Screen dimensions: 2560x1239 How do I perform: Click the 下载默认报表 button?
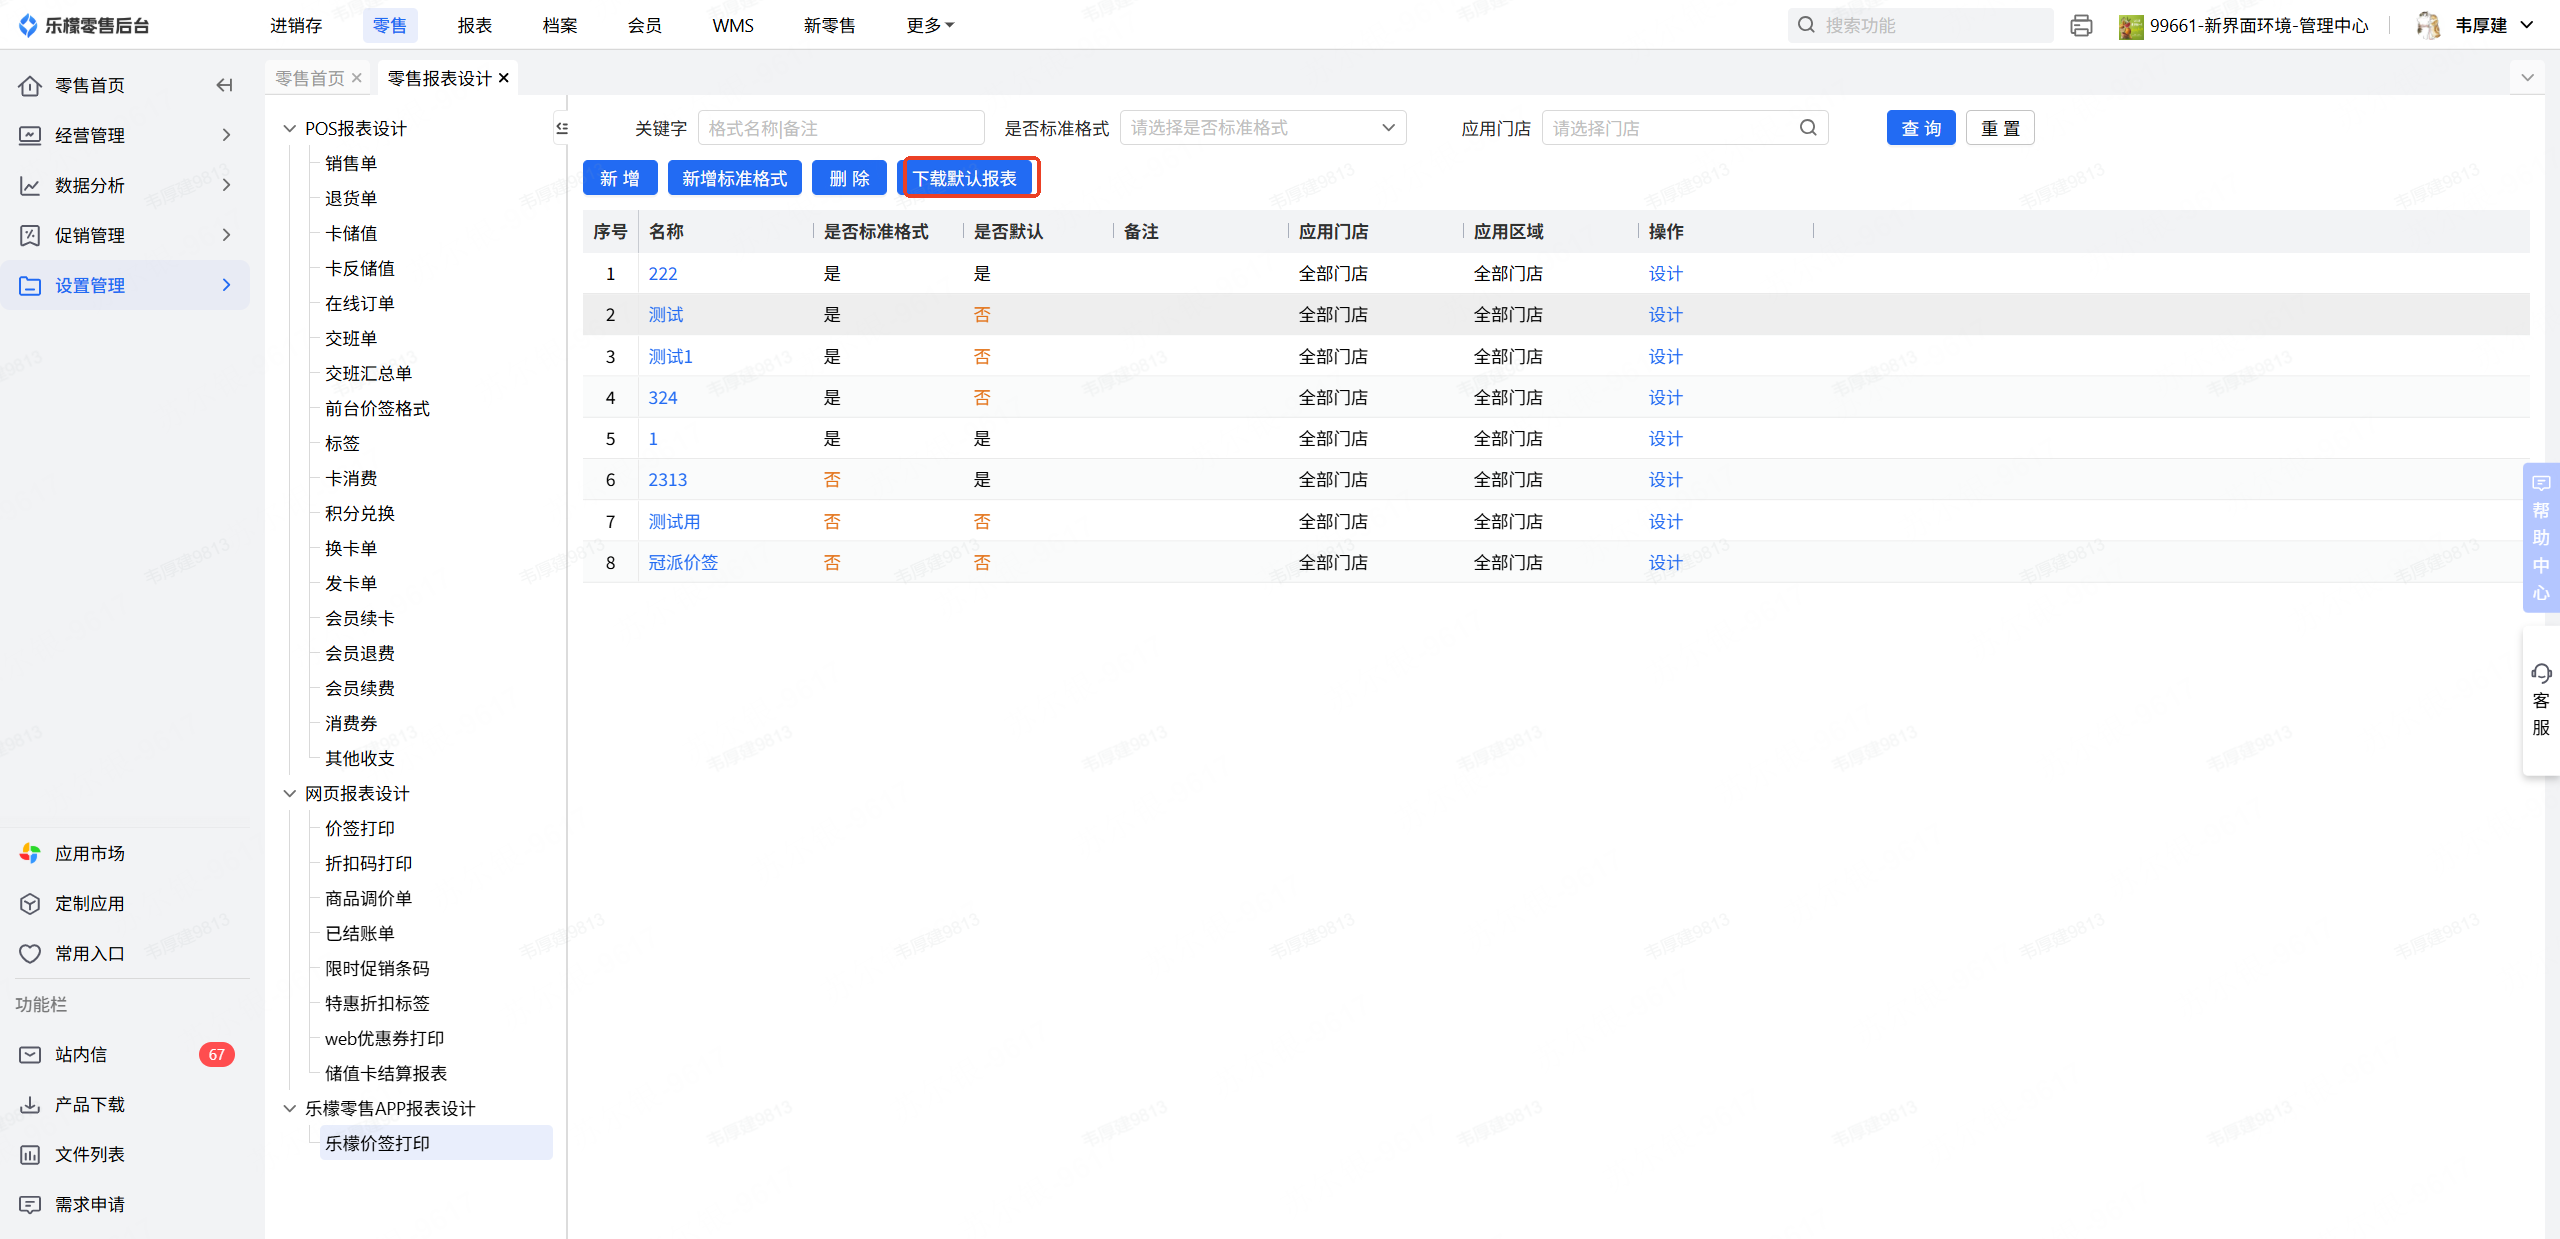tap(965, 178)
